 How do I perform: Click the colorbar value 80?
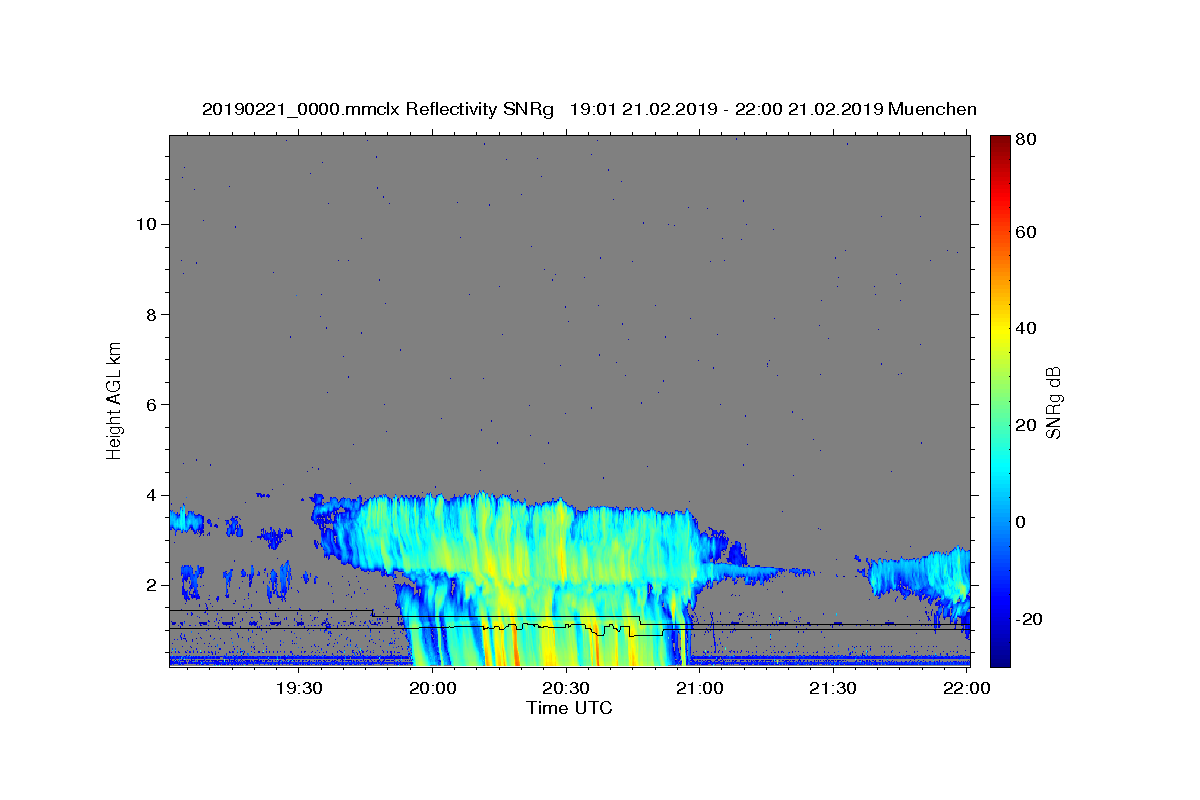coord(1027,140)
